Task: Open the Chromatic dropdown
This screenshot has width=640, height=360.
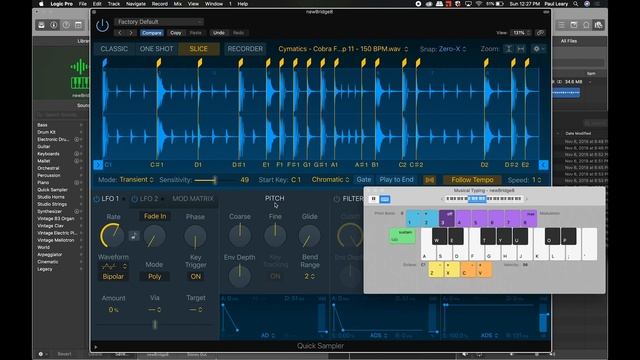Action: coord(330,180)
